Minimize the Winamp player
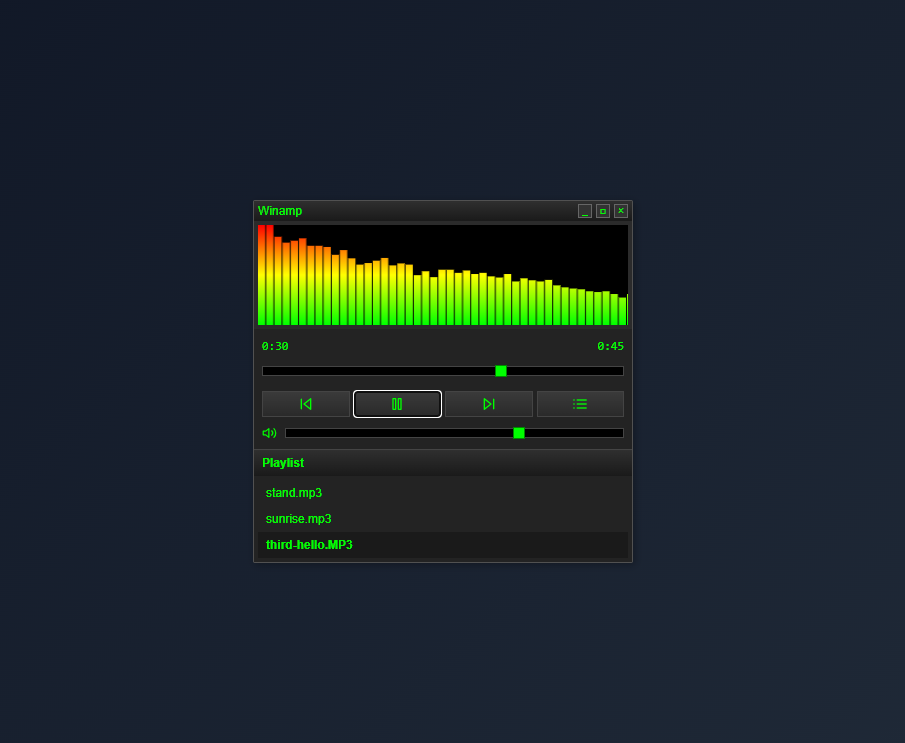This screenshot has height=743, width=905. click(x=585, y=211)
